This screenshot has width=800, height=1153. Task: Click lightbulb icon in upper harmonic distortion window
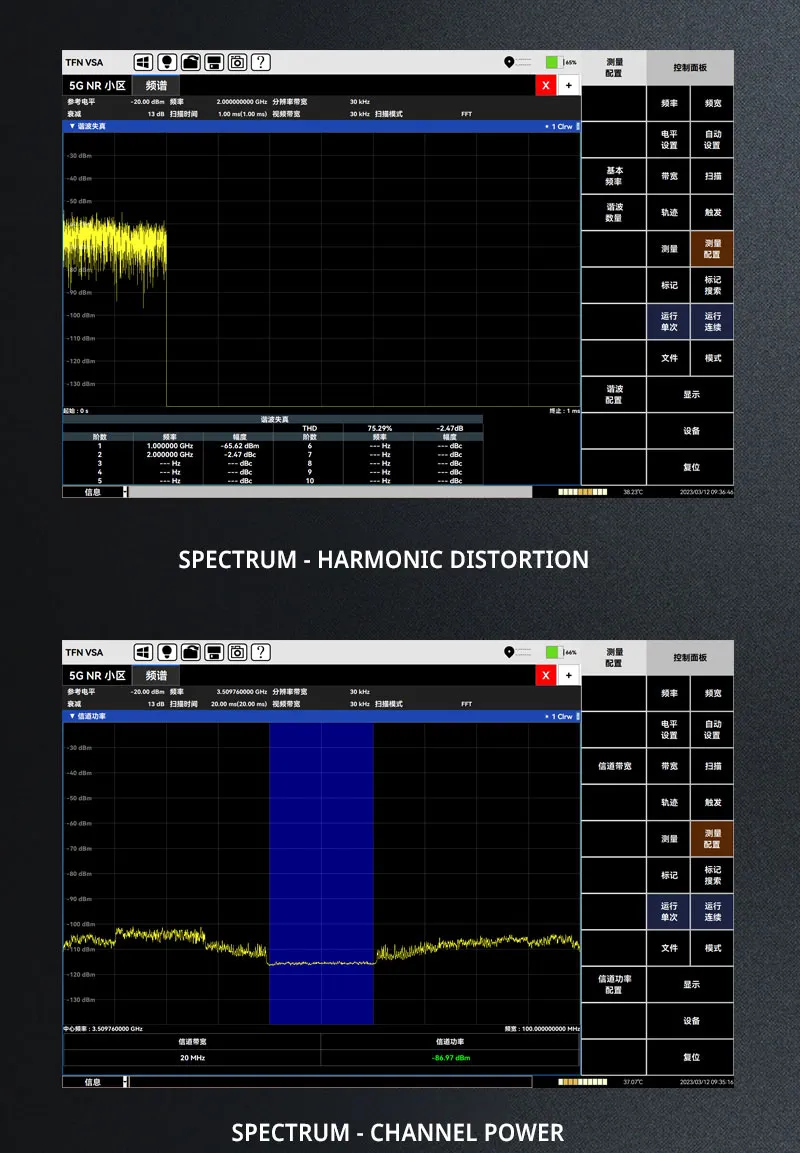click(x=167, y=63)
